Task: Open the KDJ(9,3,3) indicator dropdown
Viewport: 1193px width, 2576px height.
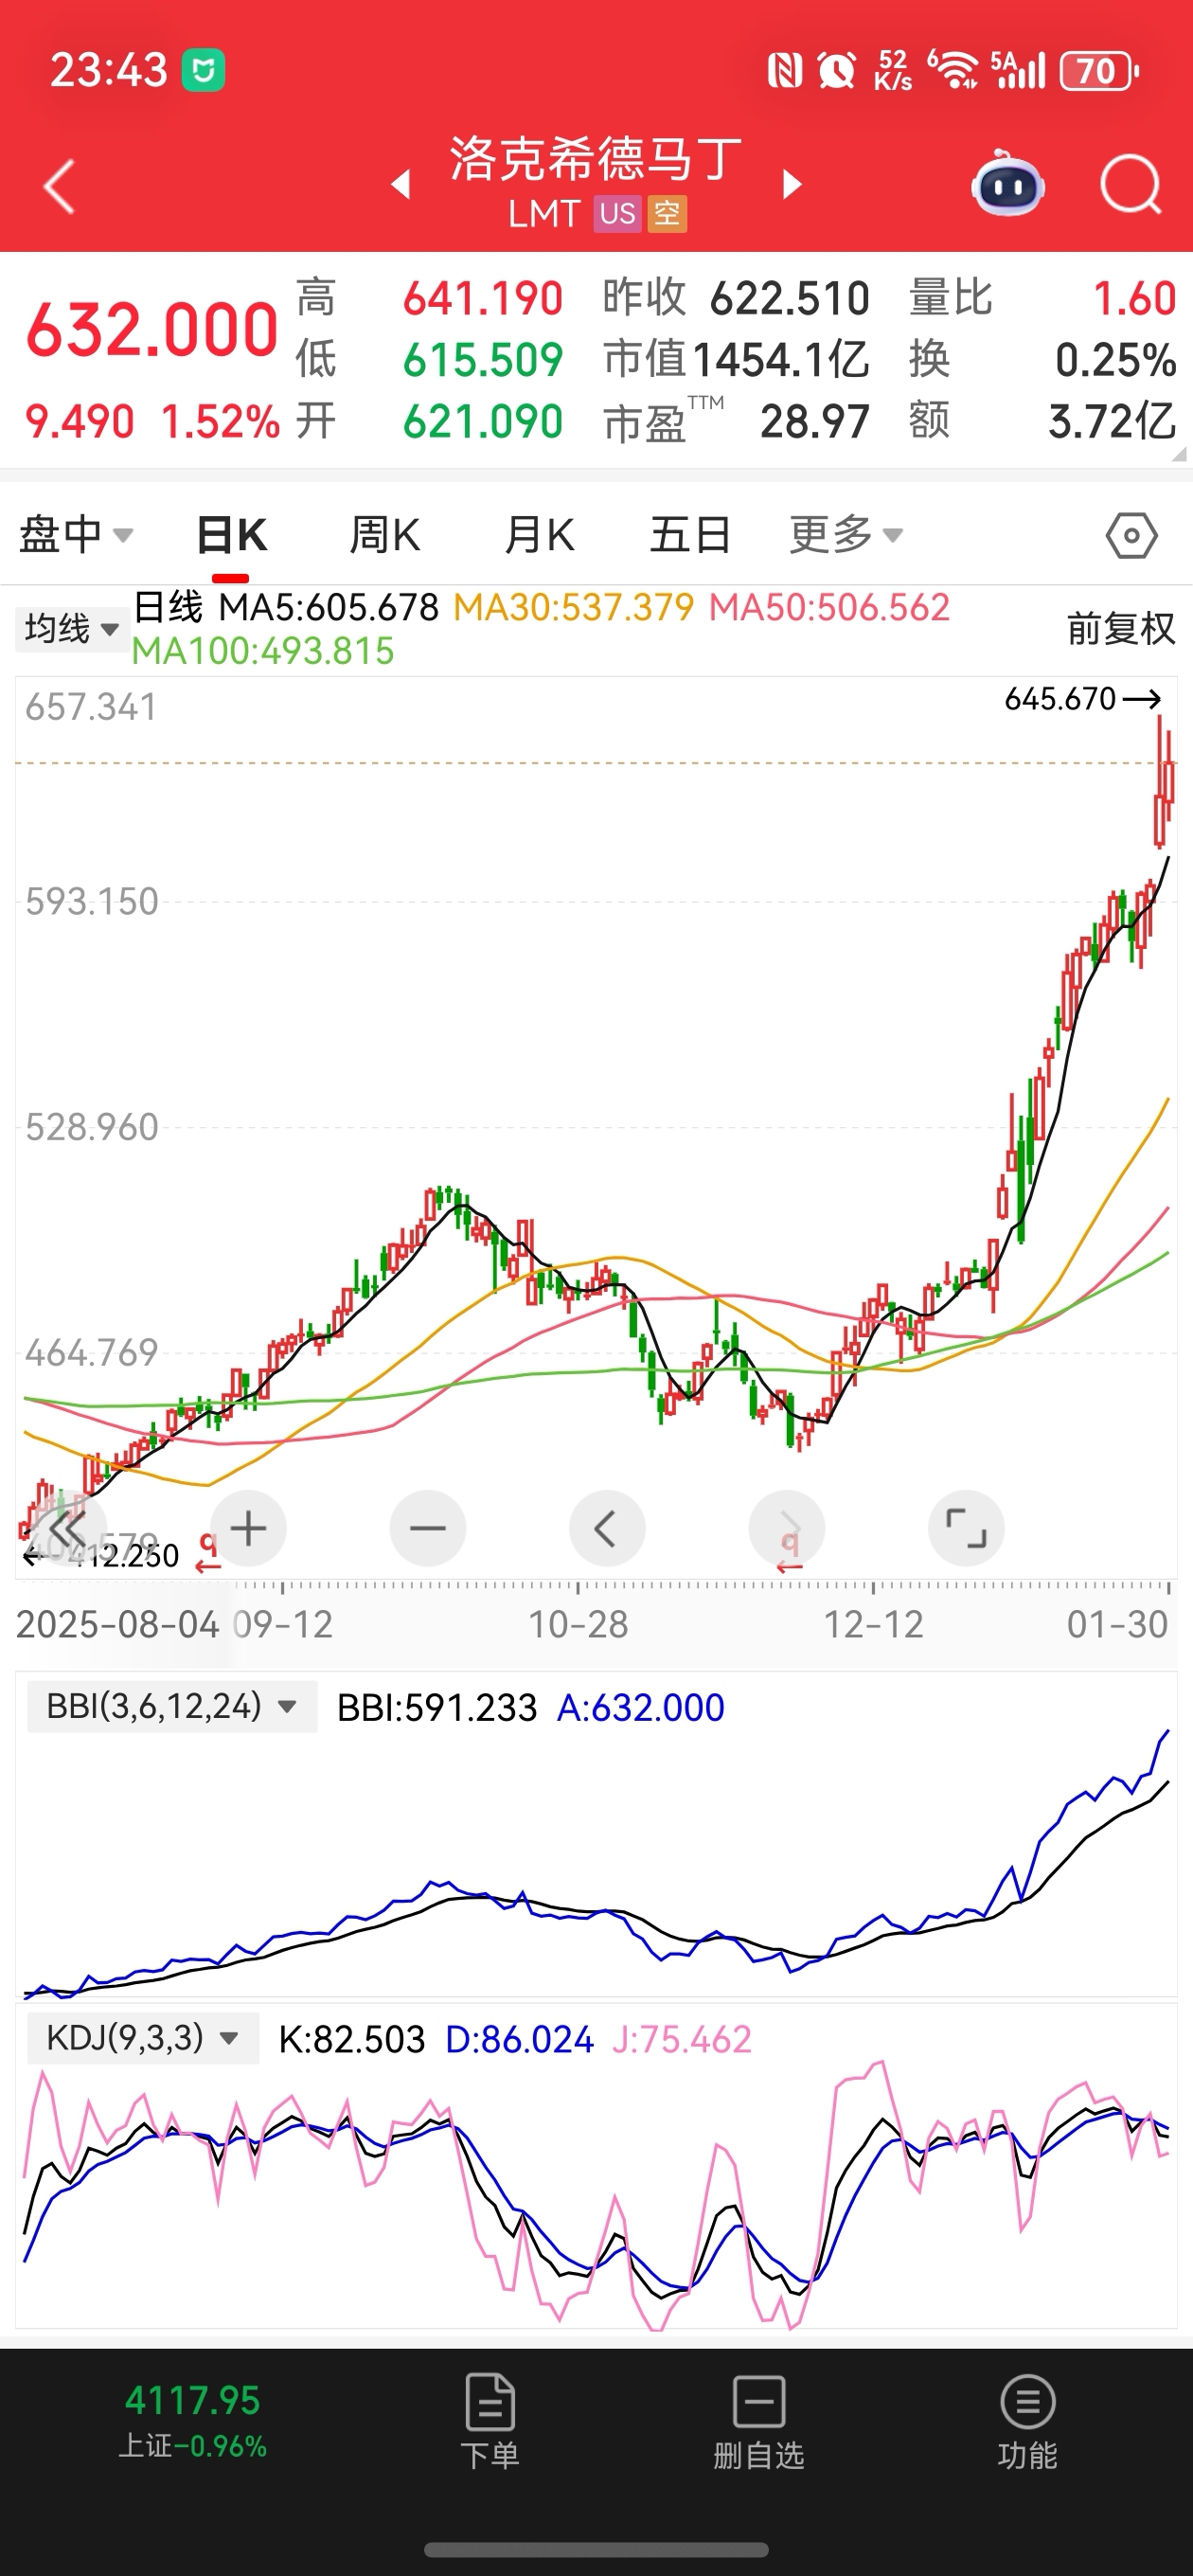Action: coord(143,2038)
